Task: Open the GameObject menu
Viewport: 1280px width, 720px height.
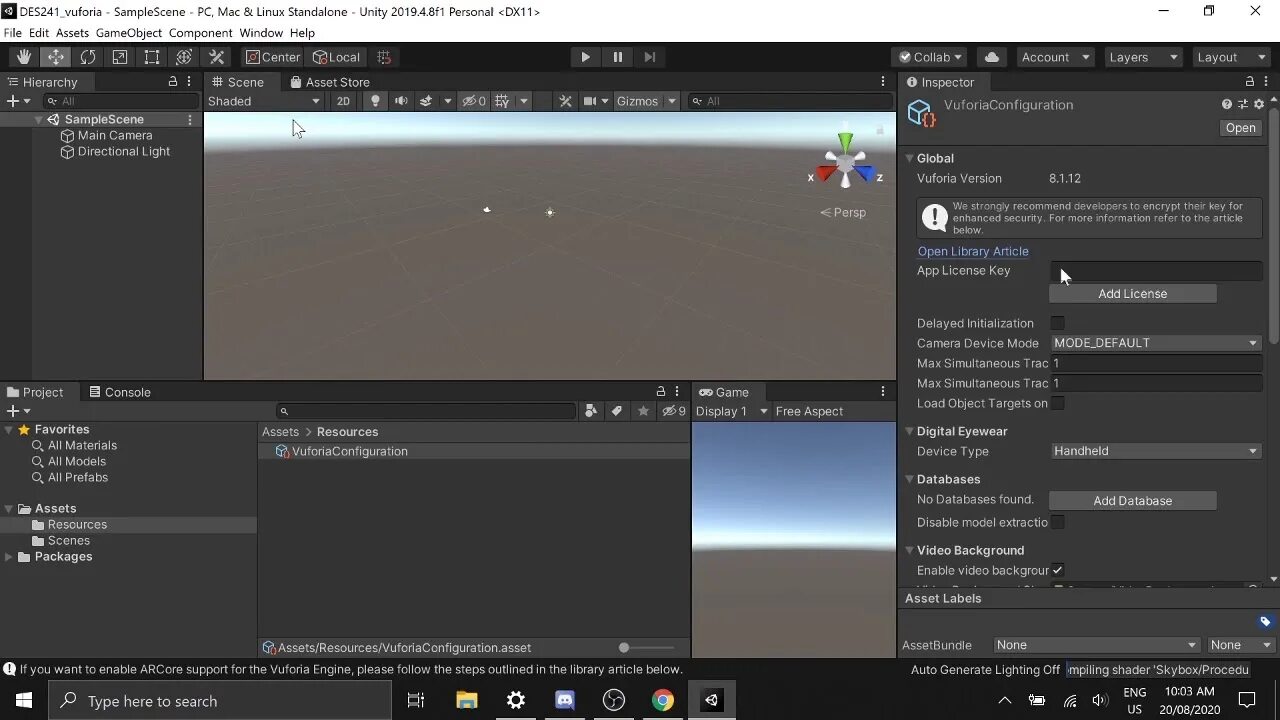Action: tap(128, 33)
